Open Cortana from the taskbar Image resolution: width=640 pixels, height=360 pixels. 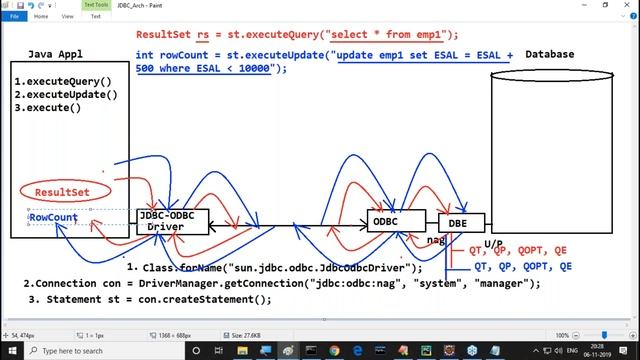tap(196, 351)
